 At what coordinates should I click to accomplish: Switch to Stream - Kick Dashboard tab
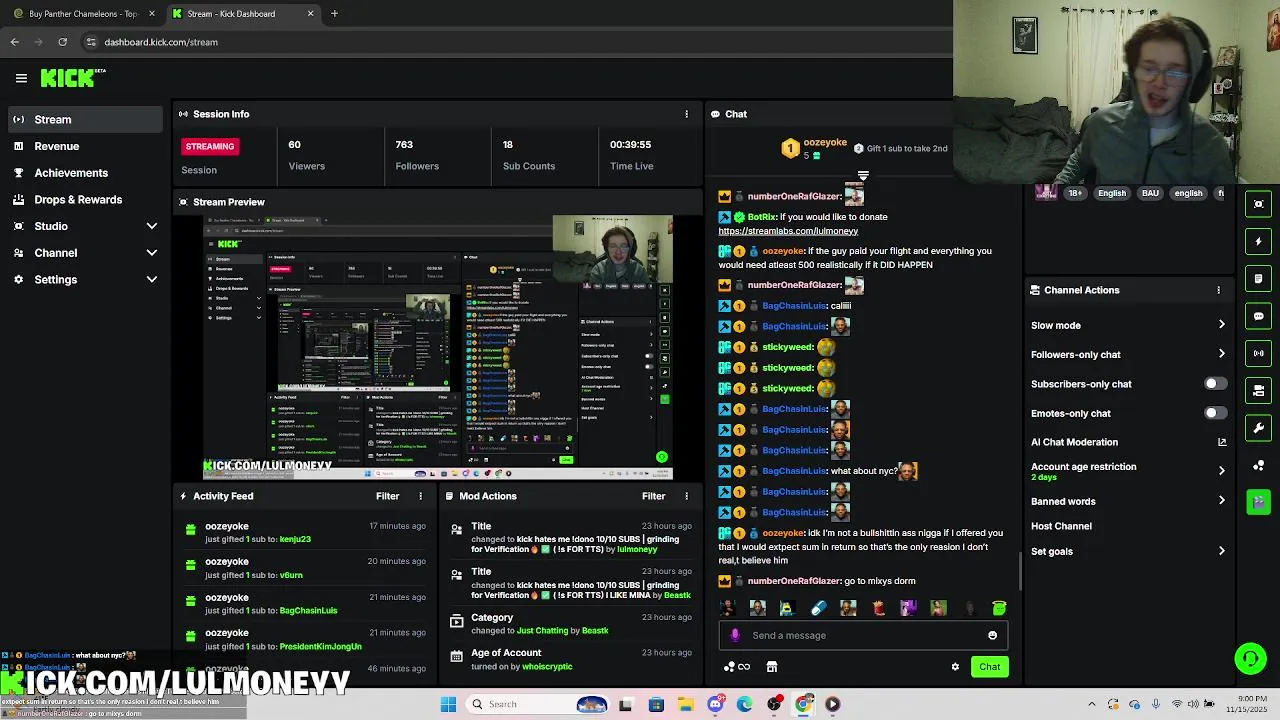pyautogui.click(x=242, y=14)
